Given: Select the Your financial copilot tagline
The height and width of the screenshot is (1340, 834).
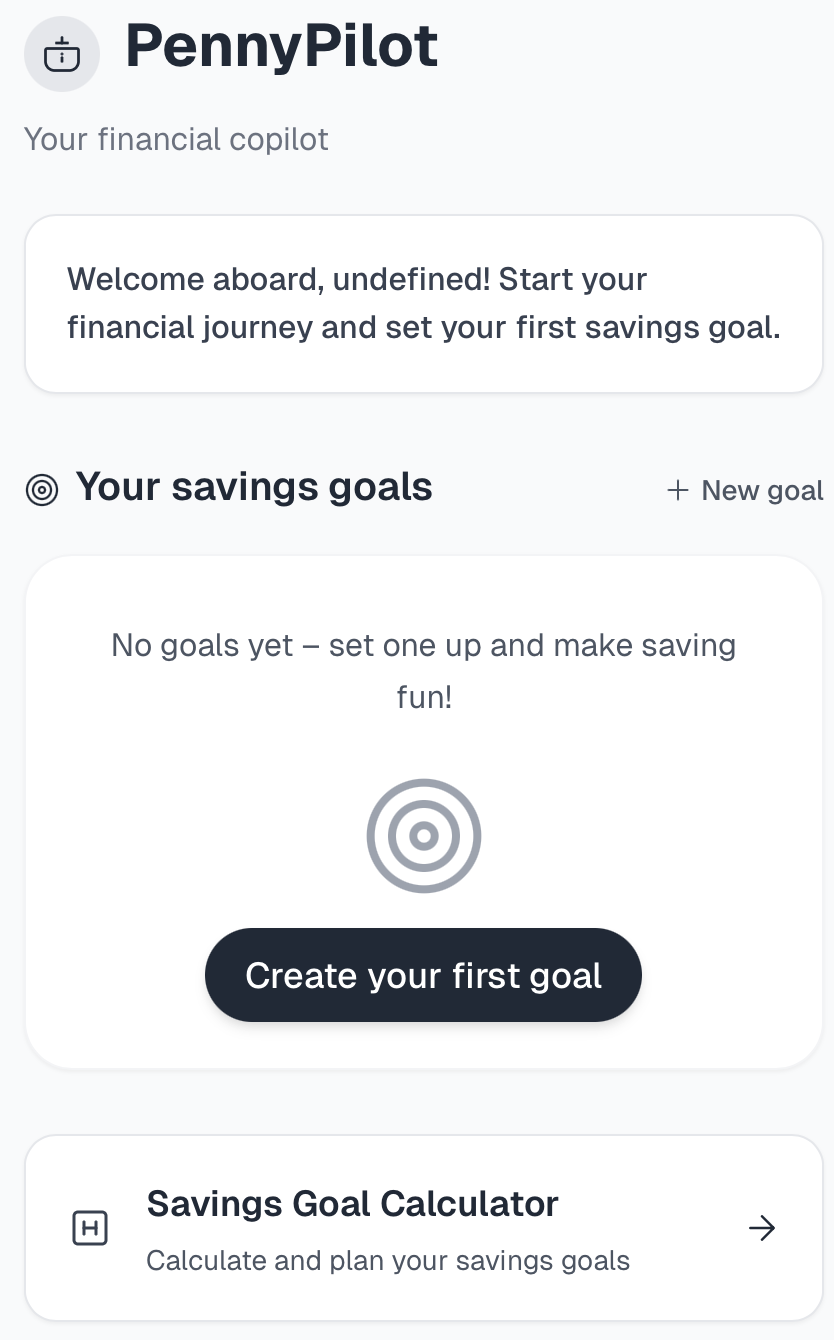Looking at the screenshot, I should click(175, 139).
